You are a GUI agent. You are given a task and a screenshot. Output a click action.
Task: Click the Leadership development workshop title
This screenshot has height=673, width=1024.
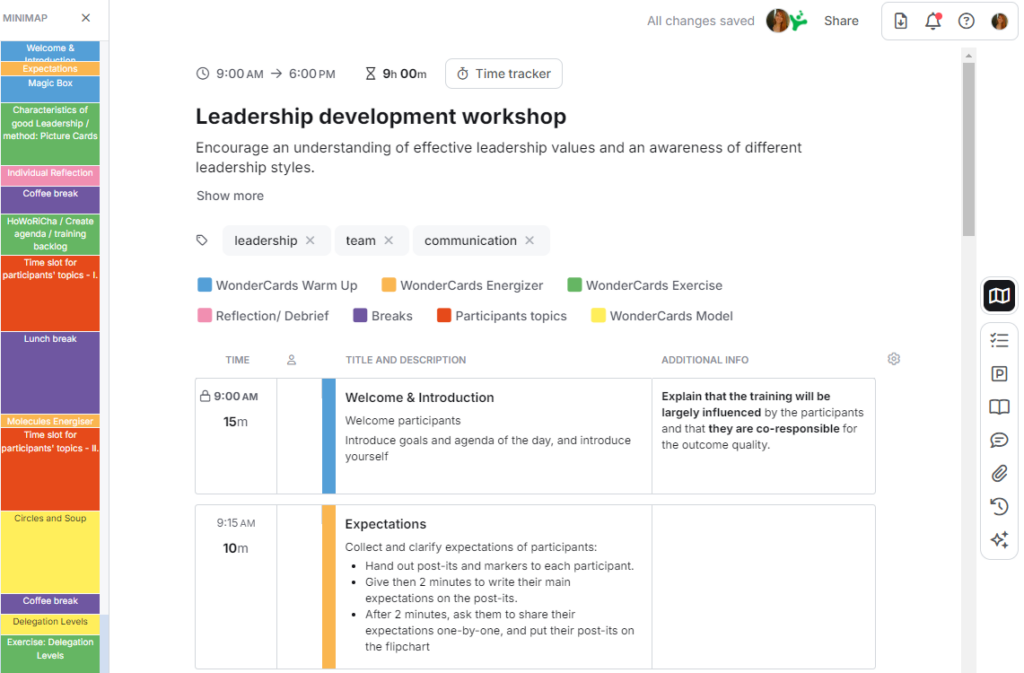[381, 117]
